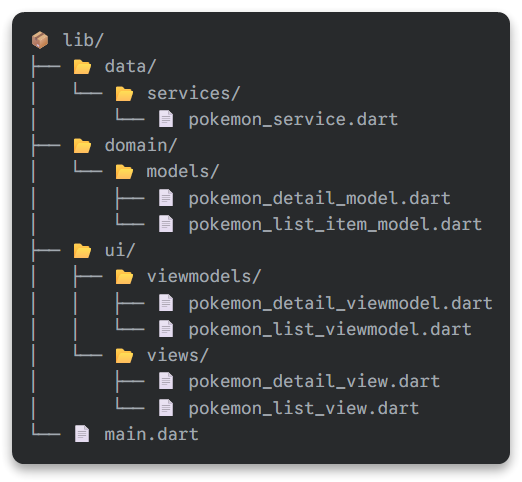Select the lib/ root text
Image resolution: width=522 pixels, height=482 pixels.
click(x=83, y=40)
